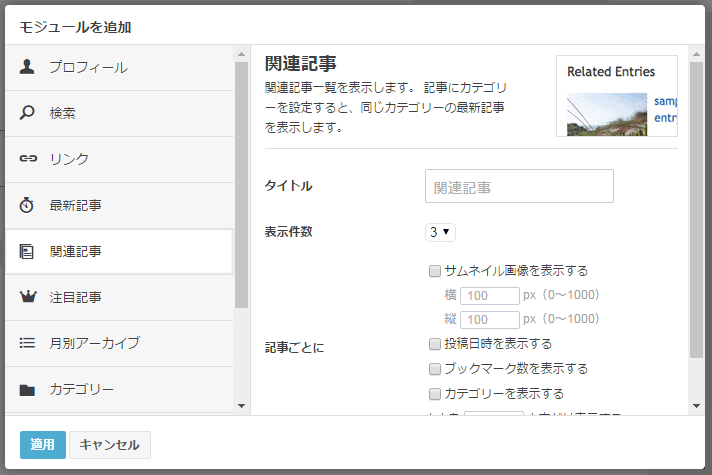The image size is (712, 475).
Task: Click the モジュールを追加 dialog title
Action: pyautogui.click(x=75, y=27)
